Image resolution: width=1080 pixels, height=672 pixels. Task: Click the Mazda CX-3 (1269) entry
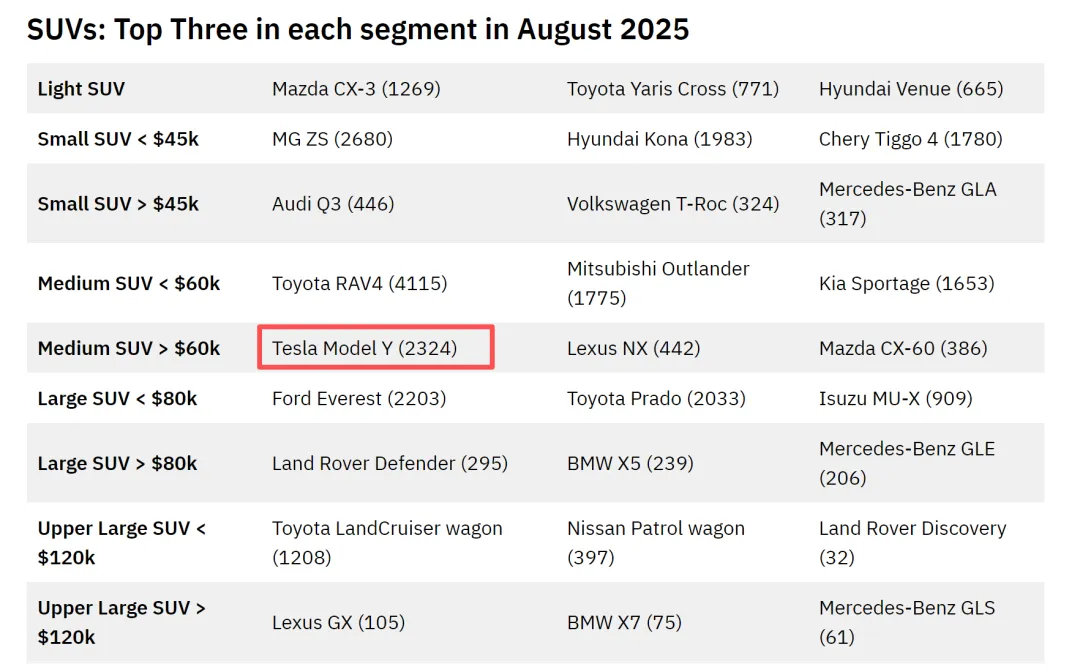coord(356,89)
